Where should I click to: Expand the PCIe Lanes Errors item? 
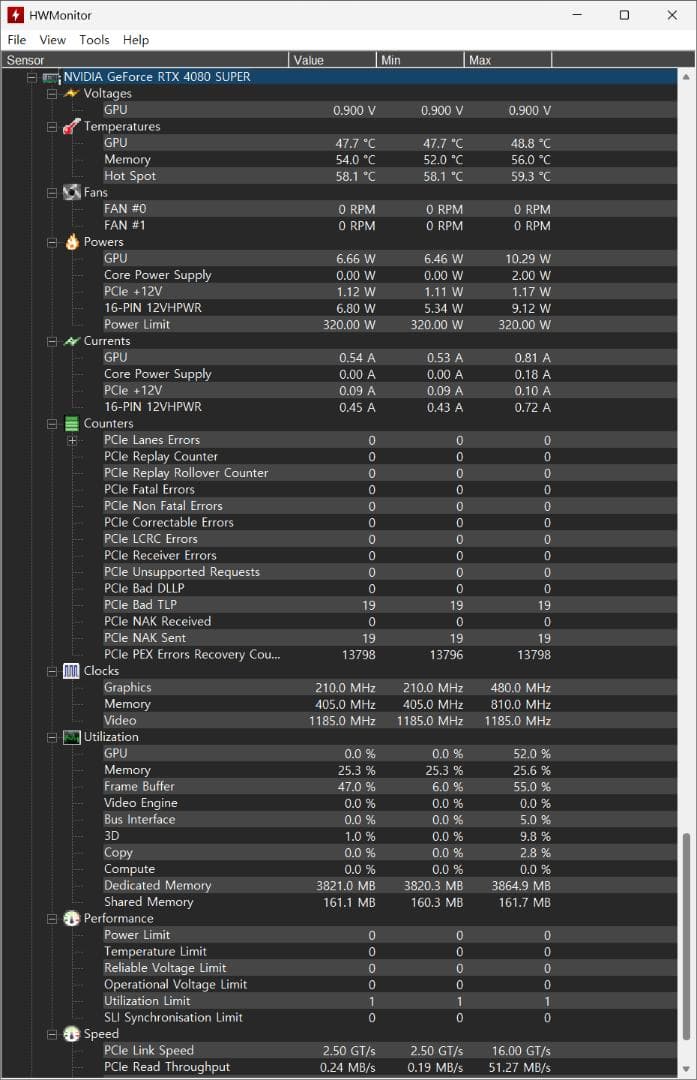coord(72,440)
